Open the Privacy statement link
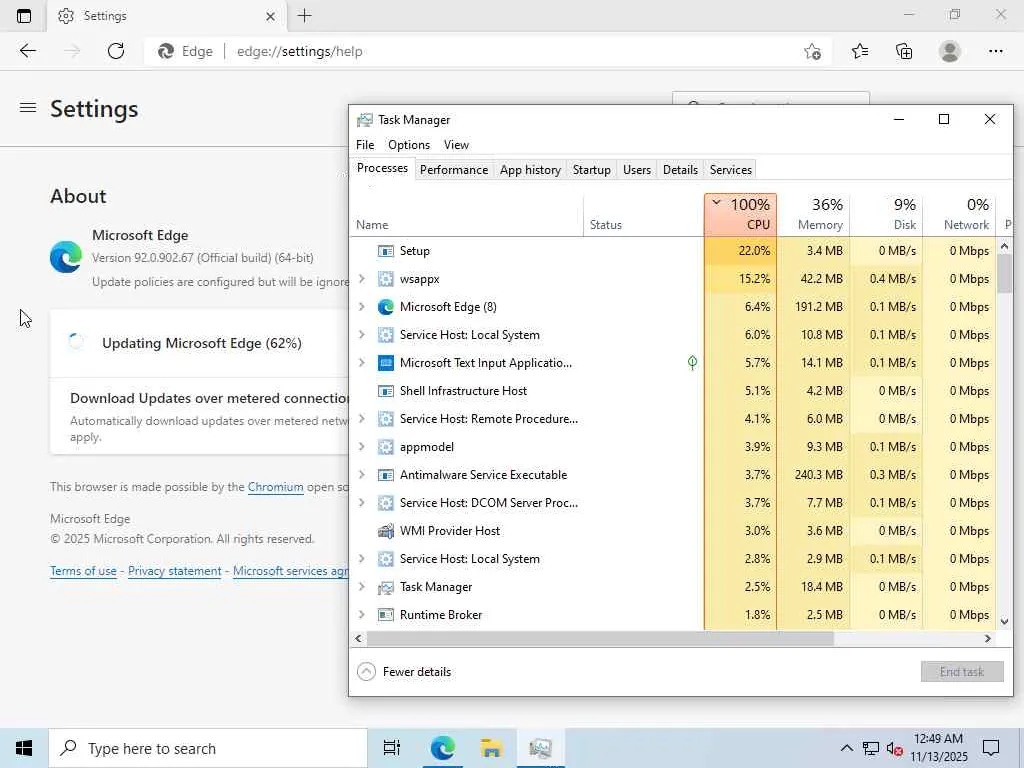This screenshot has height=768, width=1024. 174,571
